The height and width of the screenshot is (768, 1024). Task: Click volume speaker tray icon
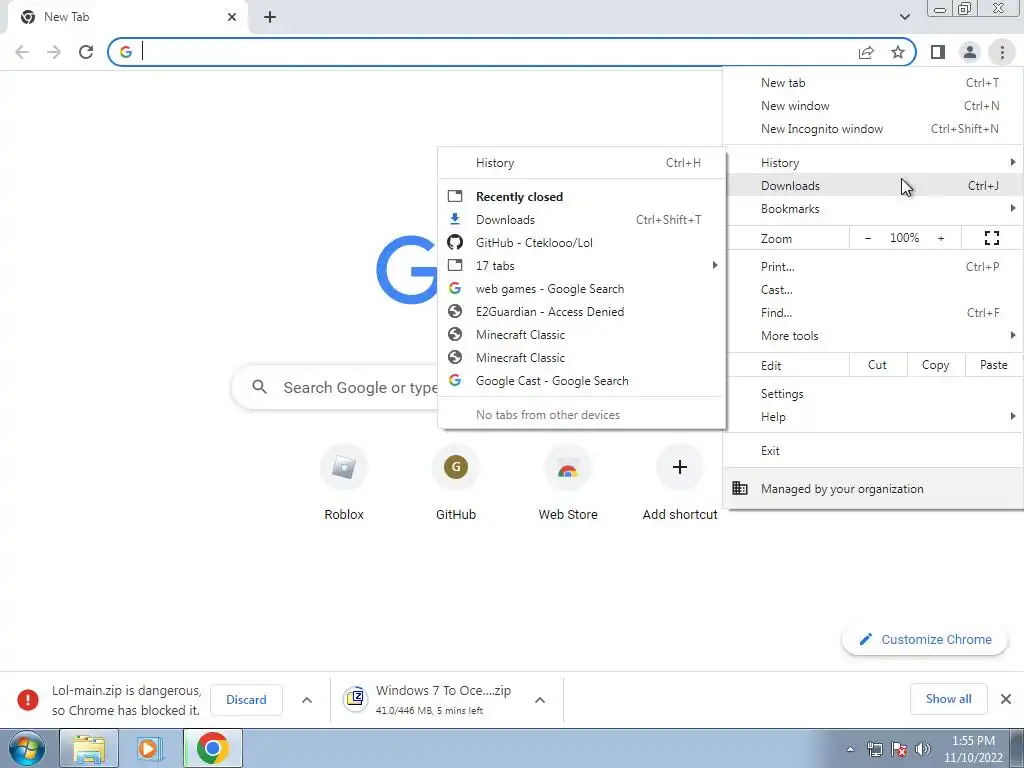tap(923, 749)
